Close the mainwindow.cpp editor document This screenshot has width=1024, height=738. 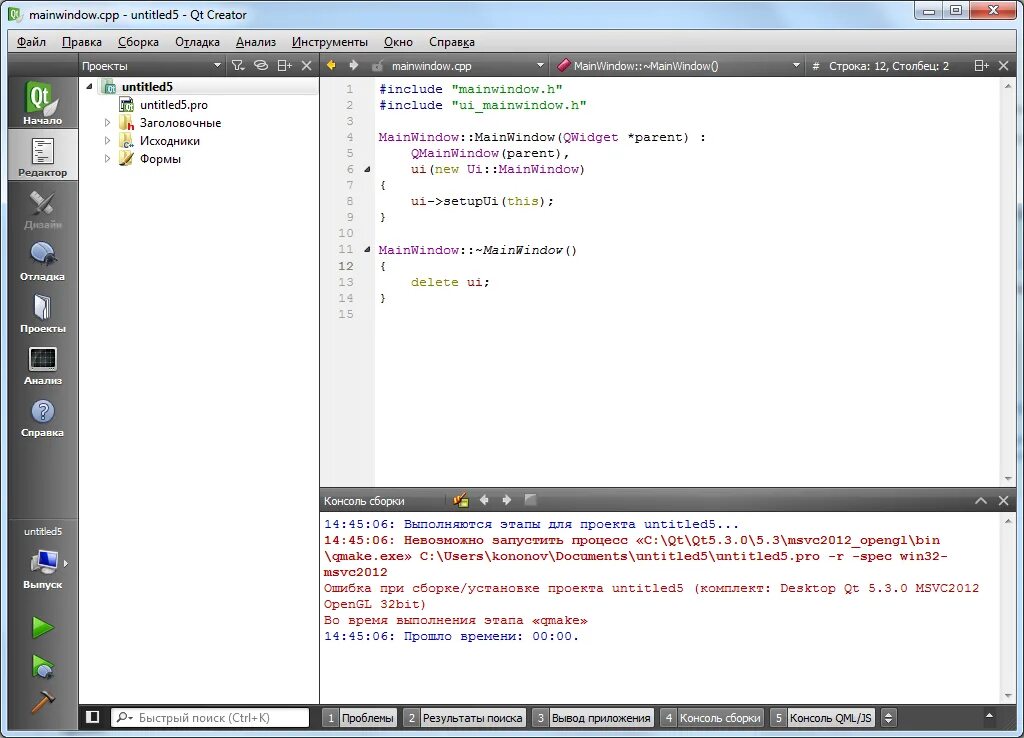[1004, 65]
